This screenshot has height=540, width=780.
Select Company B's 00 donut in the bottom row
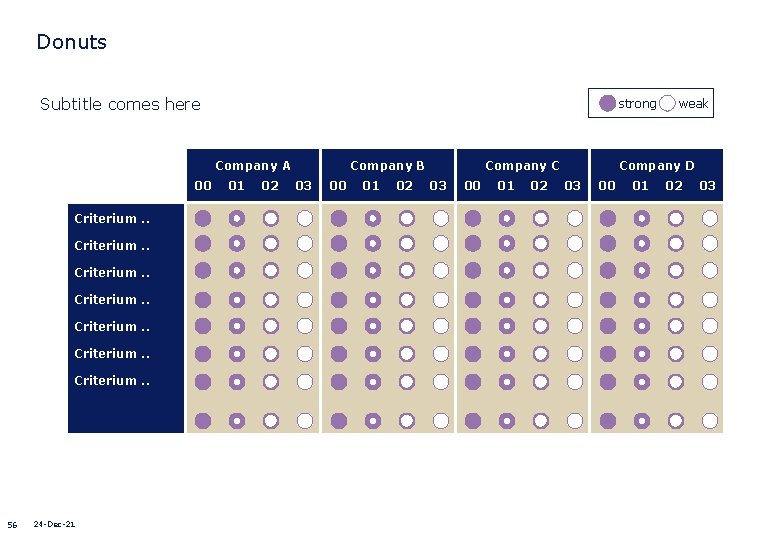339,421
